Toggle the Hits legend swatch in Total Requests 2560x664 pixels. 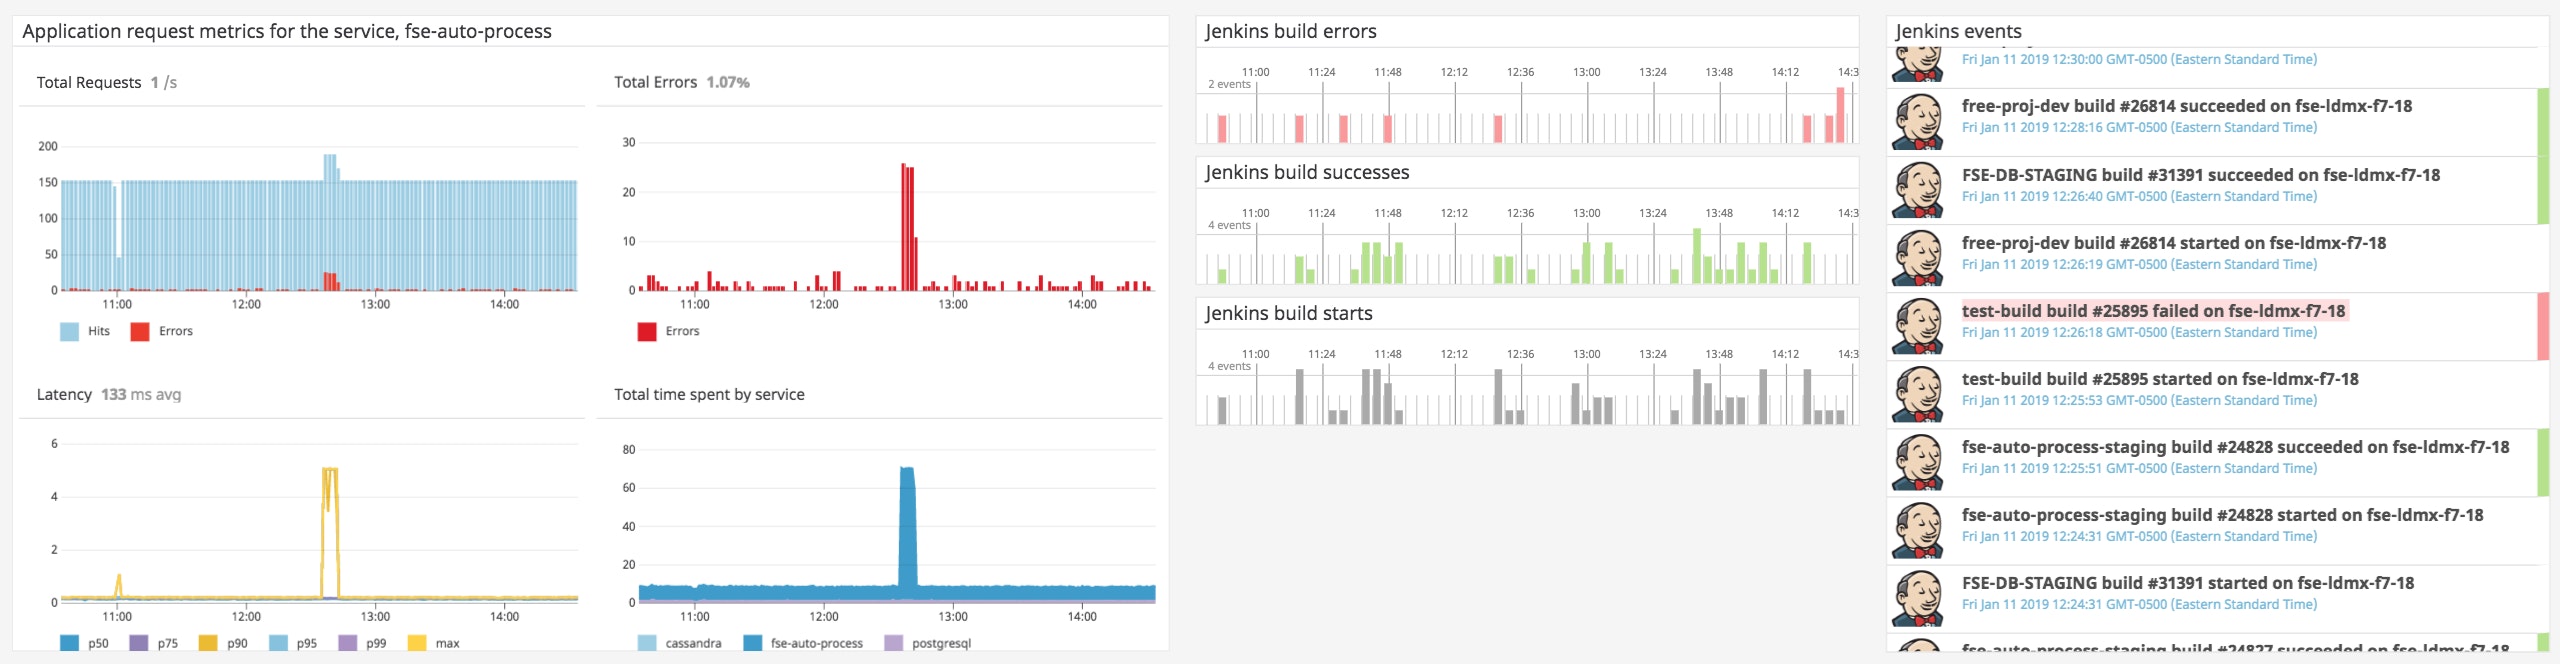(69, 332)
